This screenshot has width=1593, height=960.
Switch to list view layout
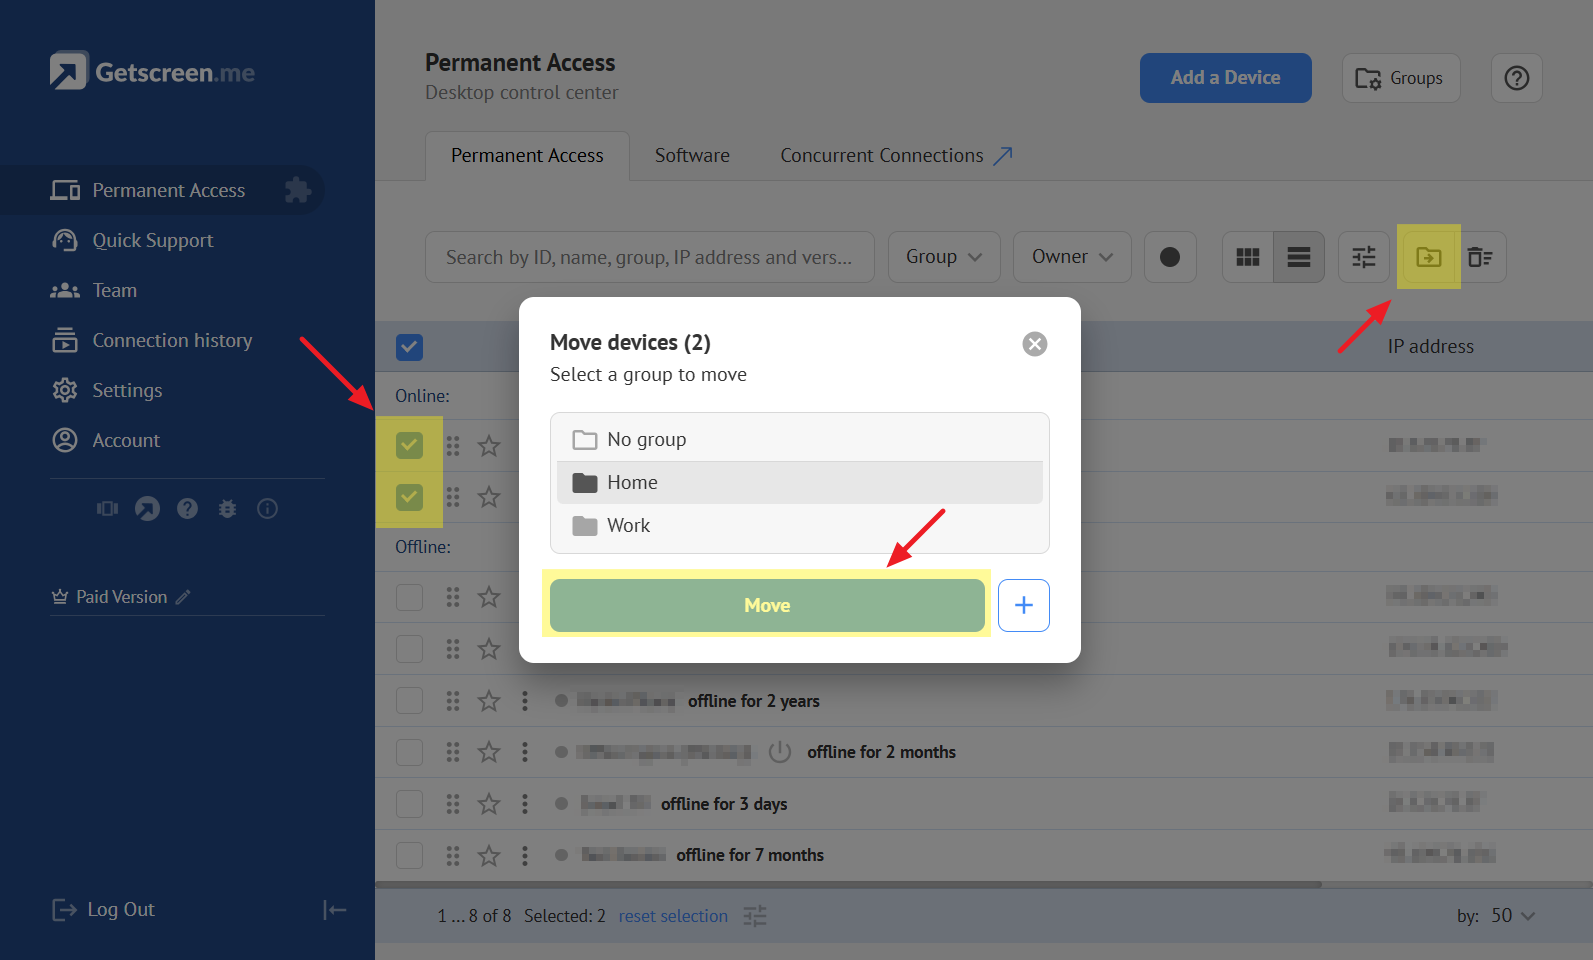tap(1298, 257)
